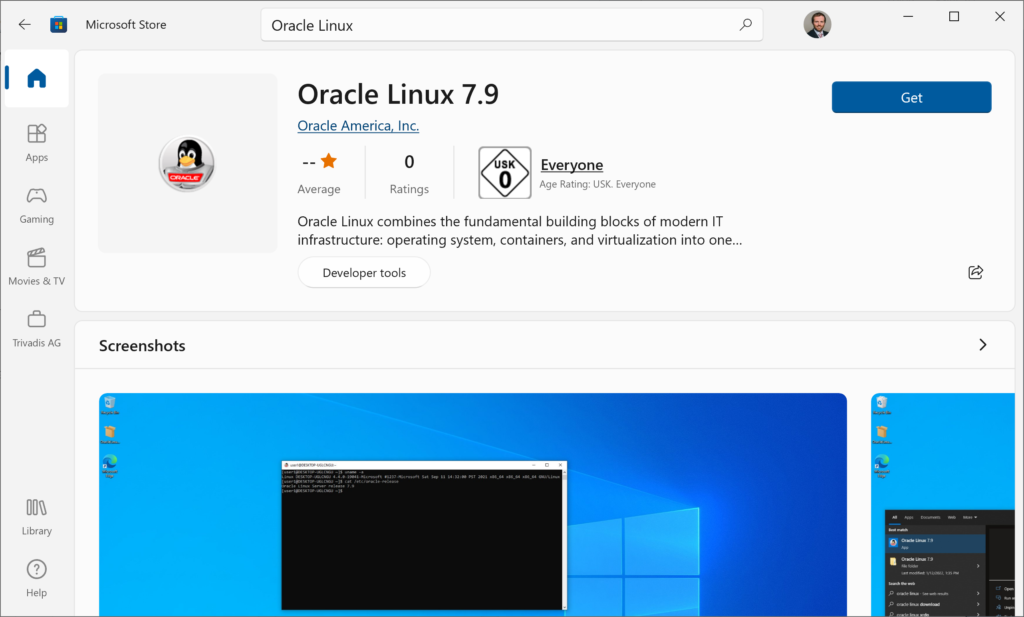Open the Everyone age rating link
The width and height of the screenshot is (1024, 617).
571,165
